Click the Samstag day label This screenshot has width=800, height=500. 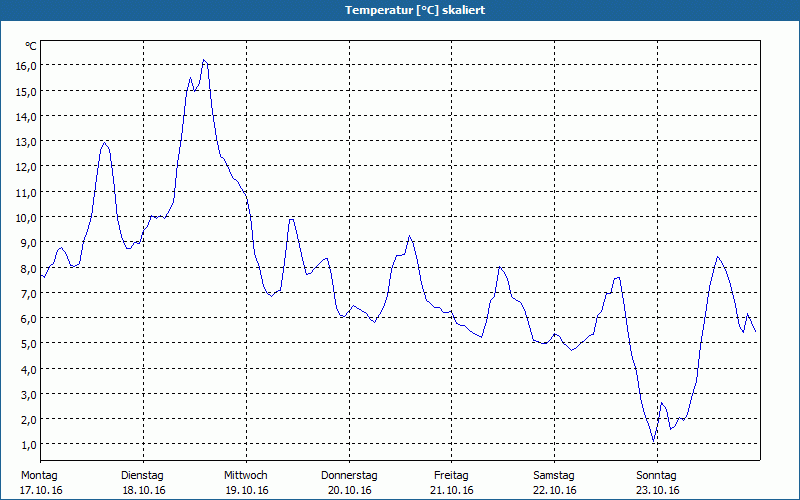point(554,476)
